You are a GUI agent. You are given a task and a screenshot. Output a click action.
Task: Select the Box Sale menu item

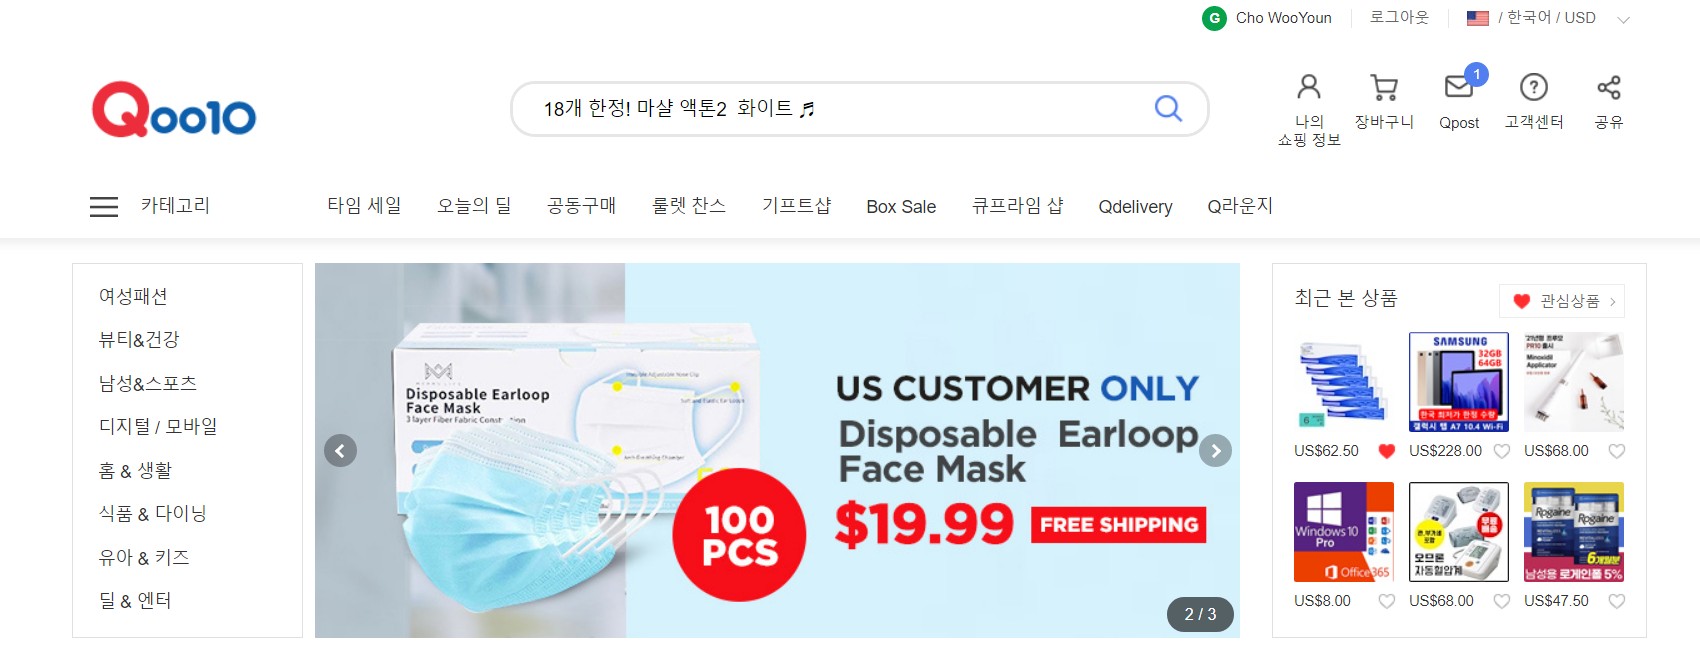(x=901, y=207)
